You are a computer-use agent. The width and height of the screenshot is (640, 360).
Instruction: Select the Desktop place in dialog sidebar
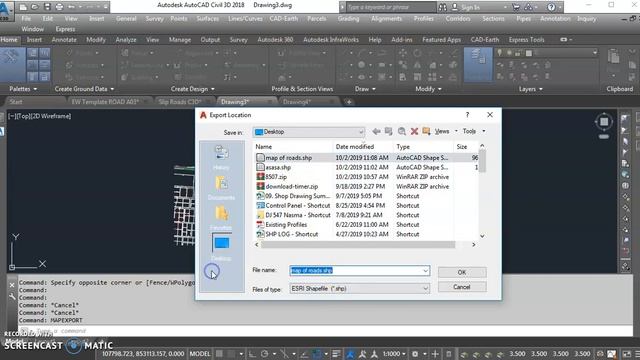point(221,247)
